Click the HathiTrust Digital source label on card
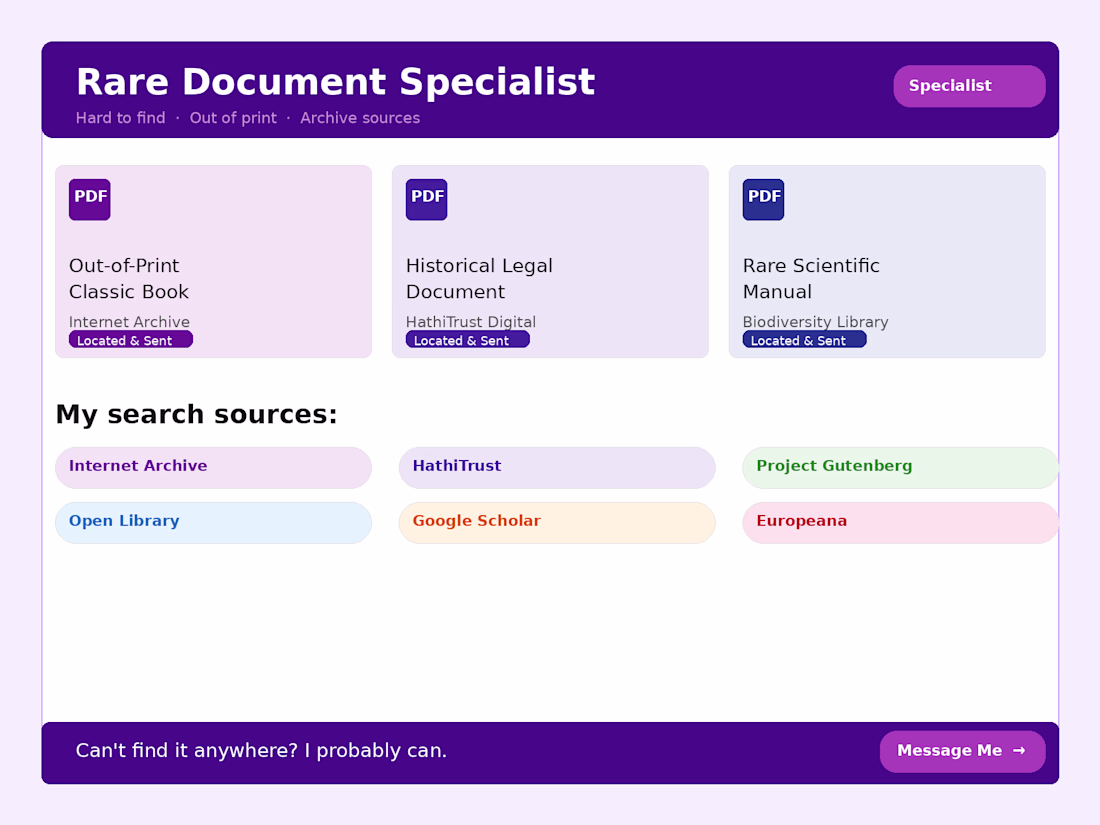The height and width of the screenshot is (825, 1100). coord(471,322)
